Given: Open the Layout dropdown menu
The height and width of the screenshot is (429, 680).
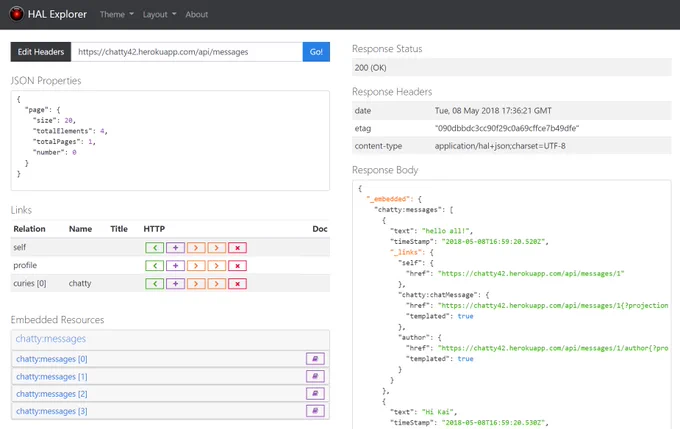Looking at the screenshot, I should 160,14.
